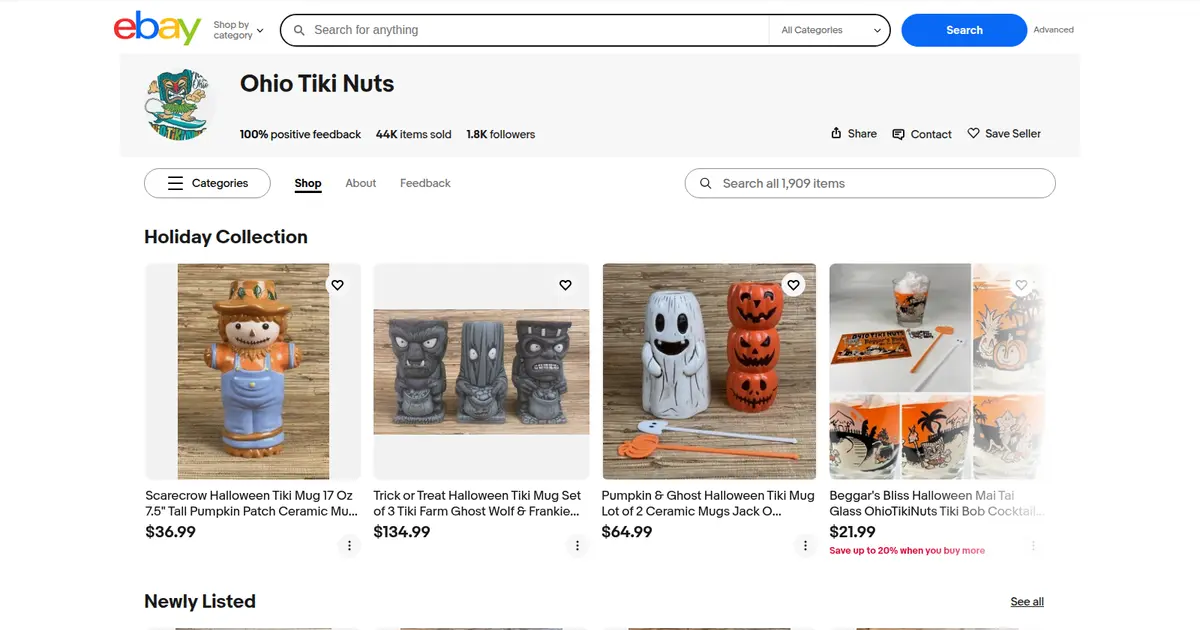Click the Contact message icon
This screenshot has width=1200, height=630.
(898, 134)
